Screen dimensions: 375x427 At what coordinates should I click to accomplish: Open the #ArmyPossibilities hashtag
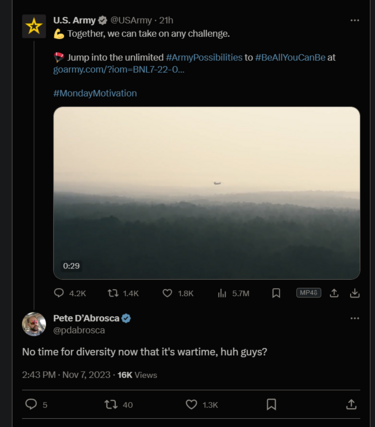click(204, 57)
